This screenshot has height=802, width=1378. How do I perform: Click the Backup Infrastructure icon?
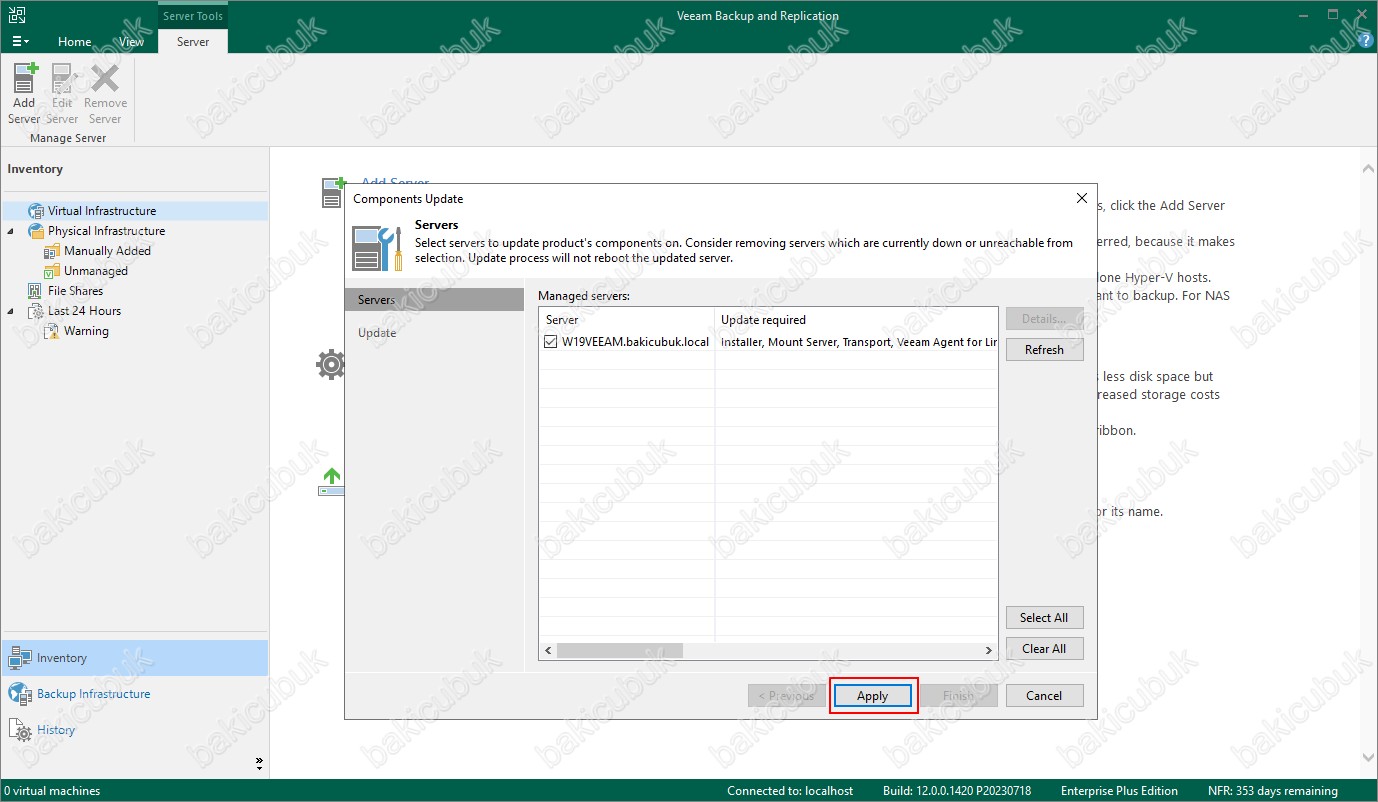coord(20,694)
